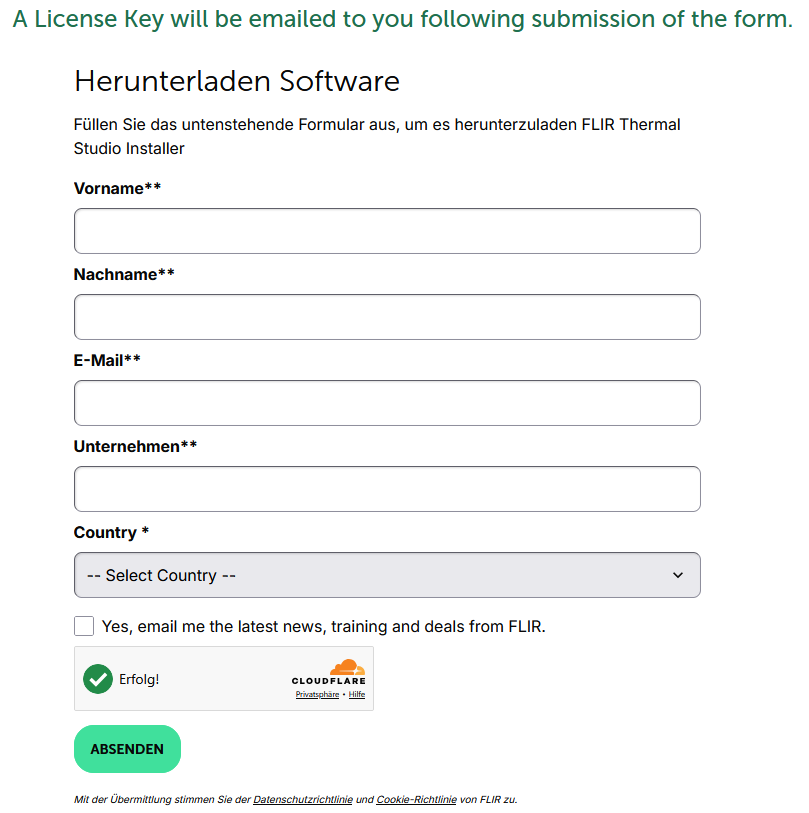809x813 pixels.
Task: Click the Cloudflare cloud logo
Action: point(346,668)
